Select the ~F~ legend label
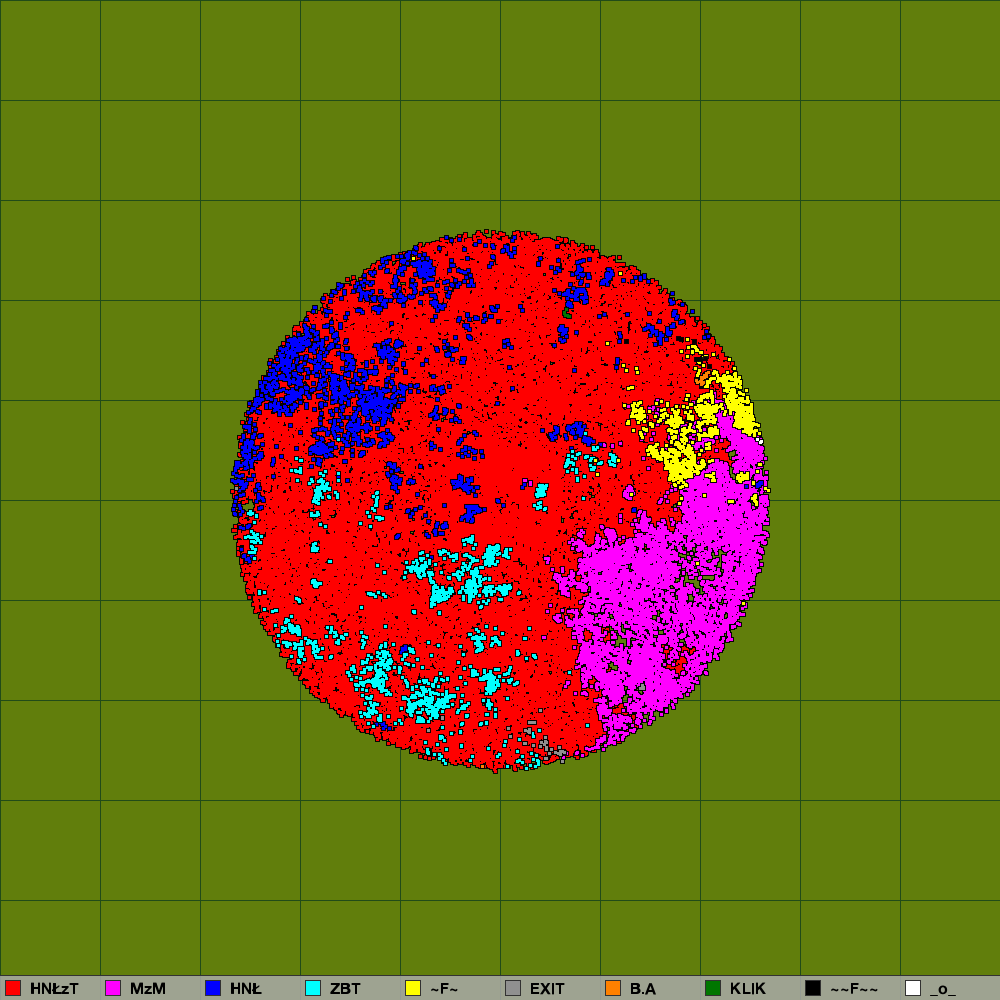 click(x=444, y=989)
